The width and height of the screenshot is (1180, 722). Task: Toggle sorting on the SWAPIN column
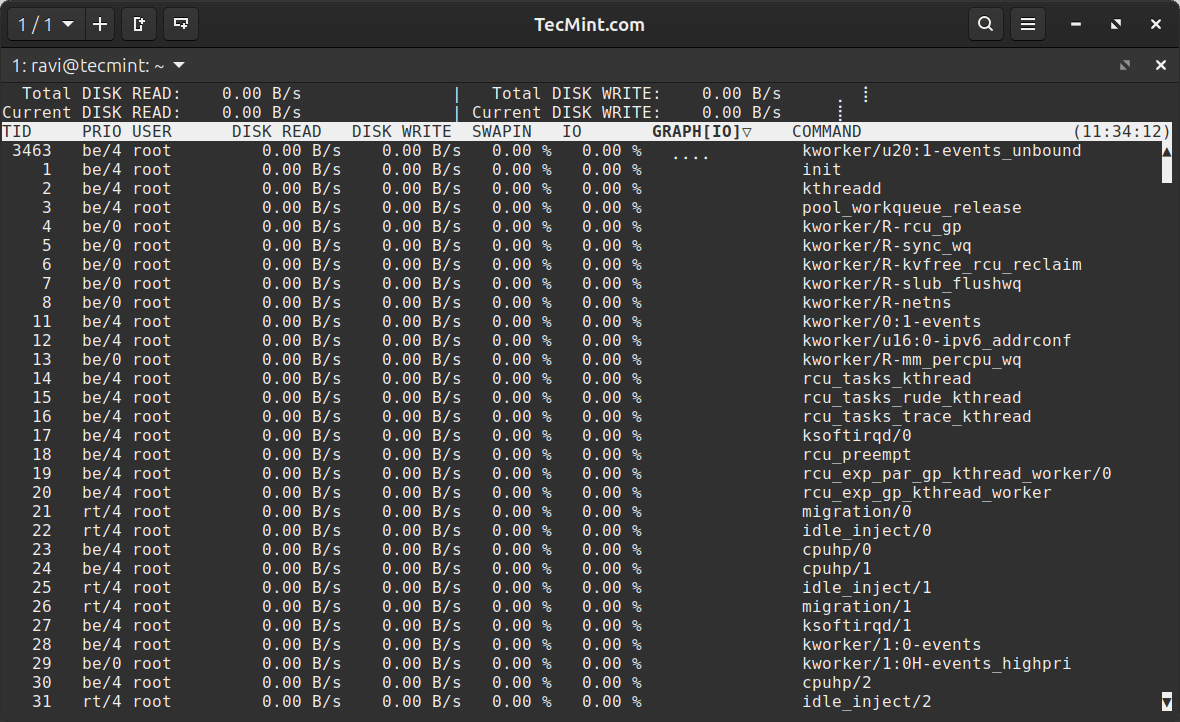501,131
